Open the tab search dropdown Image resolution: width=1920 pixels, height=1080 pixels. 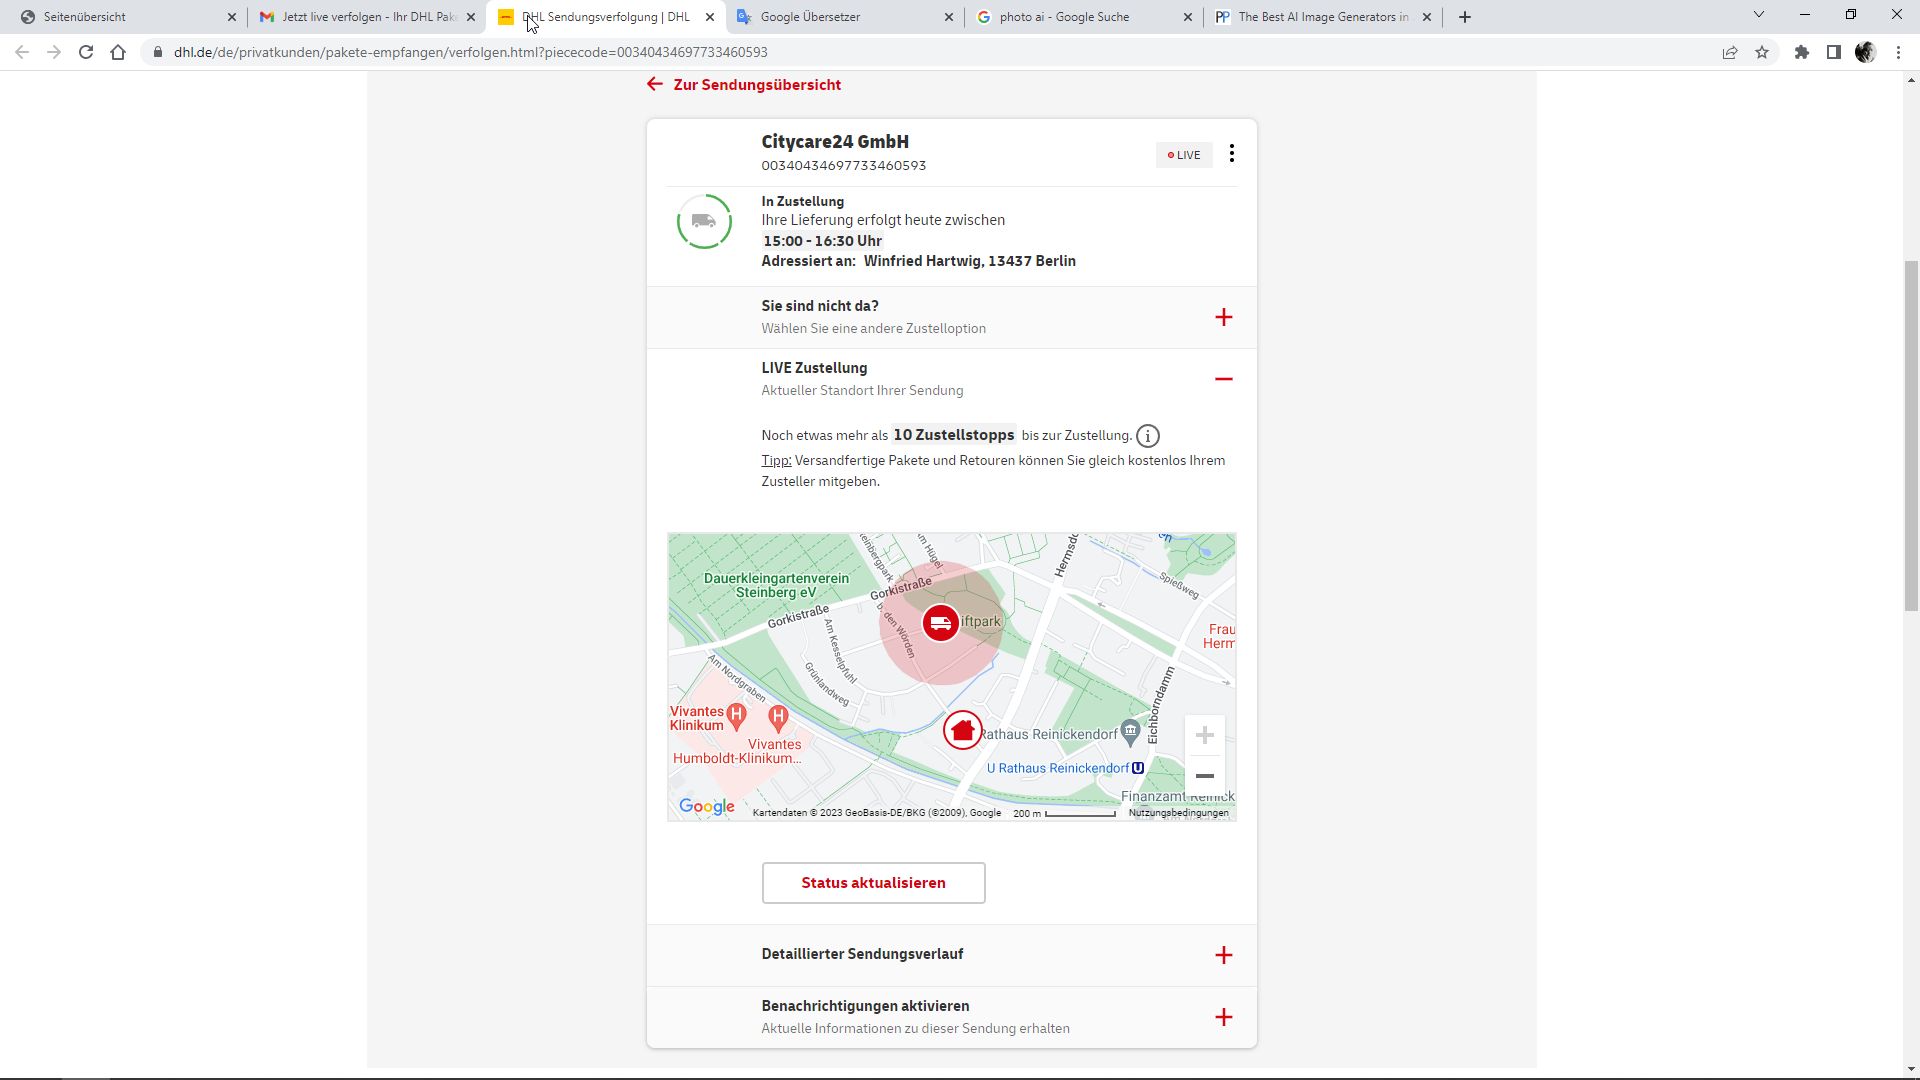(1759, 15)
